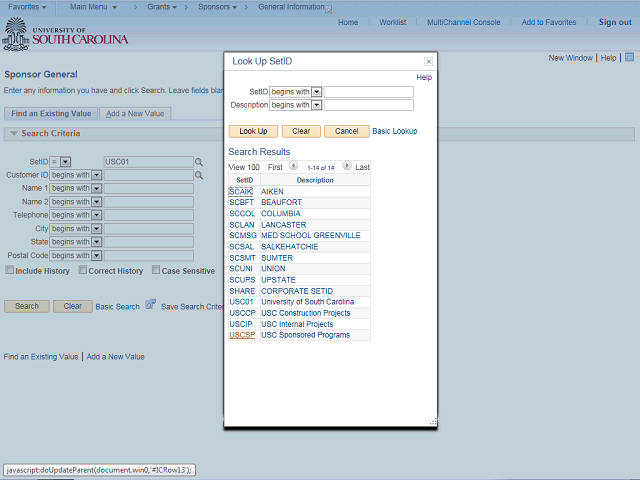The width and height of the screenshot is (640, 480).
Task: Switch to Add a New Value tab
Action: coord(135,113)
